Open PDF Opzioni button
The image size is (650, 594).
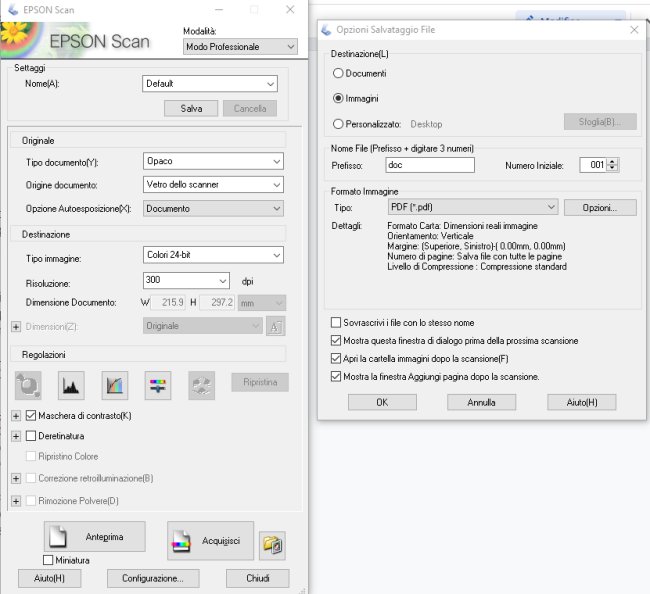click(600, 208)
